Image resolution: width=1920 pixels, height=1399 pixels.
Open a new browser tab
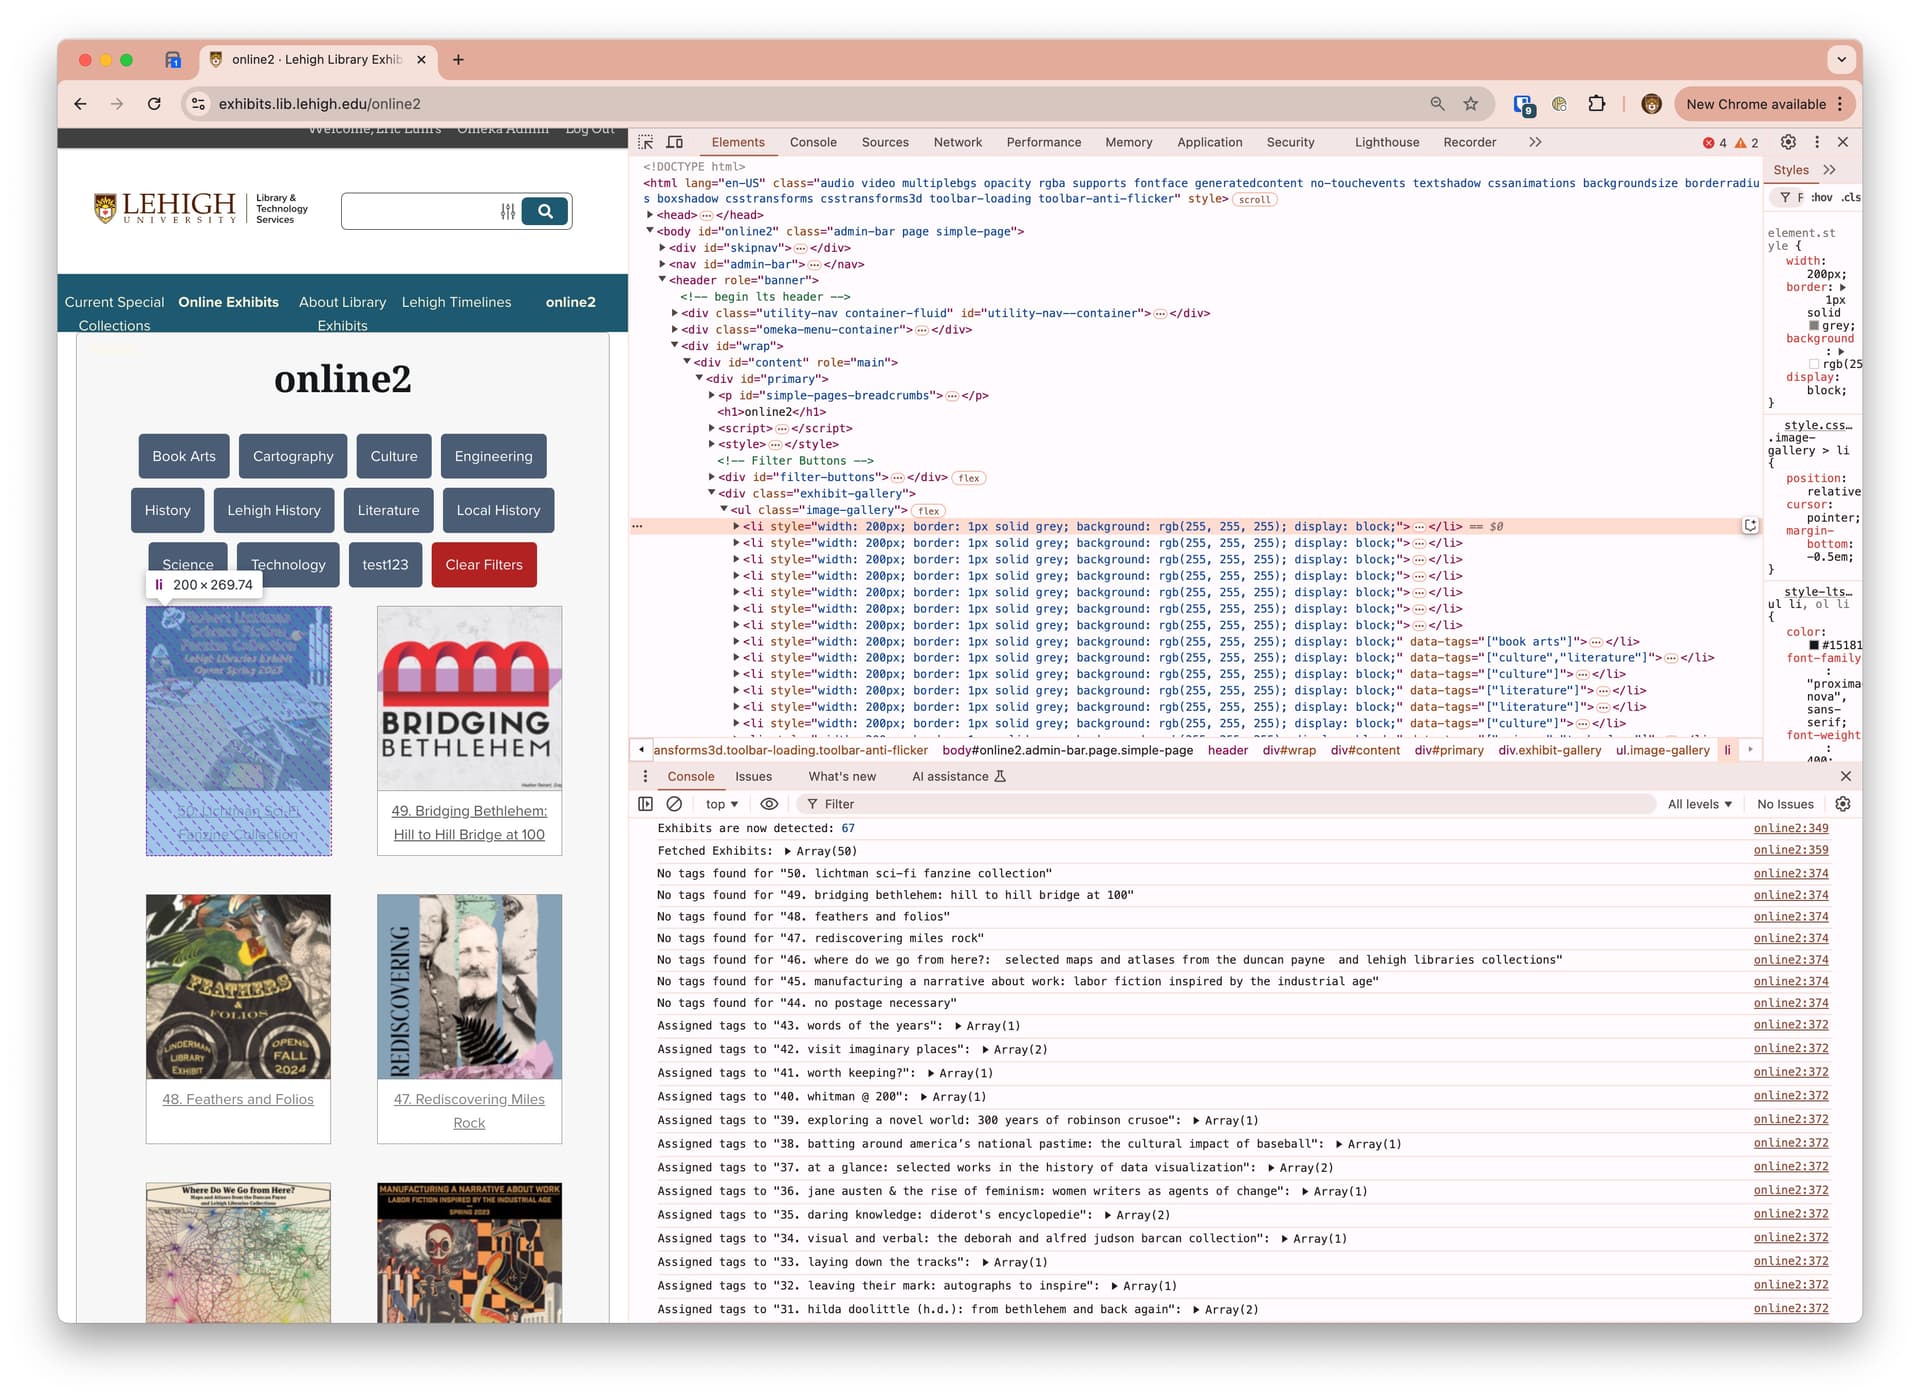(x=458, y=60)
